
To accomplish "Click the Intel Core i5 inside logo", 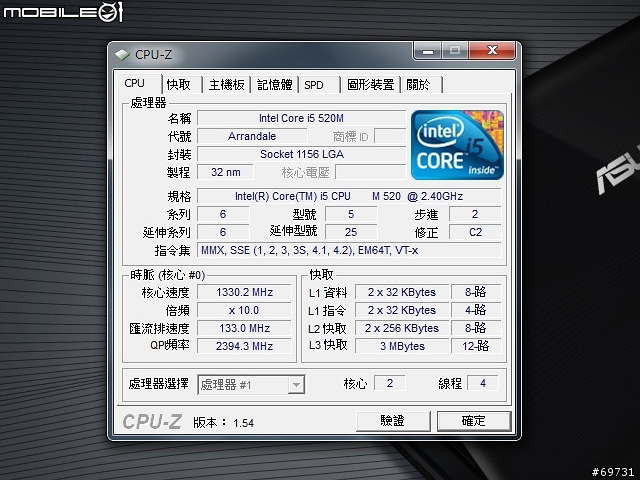I will [x=457, y=145].
